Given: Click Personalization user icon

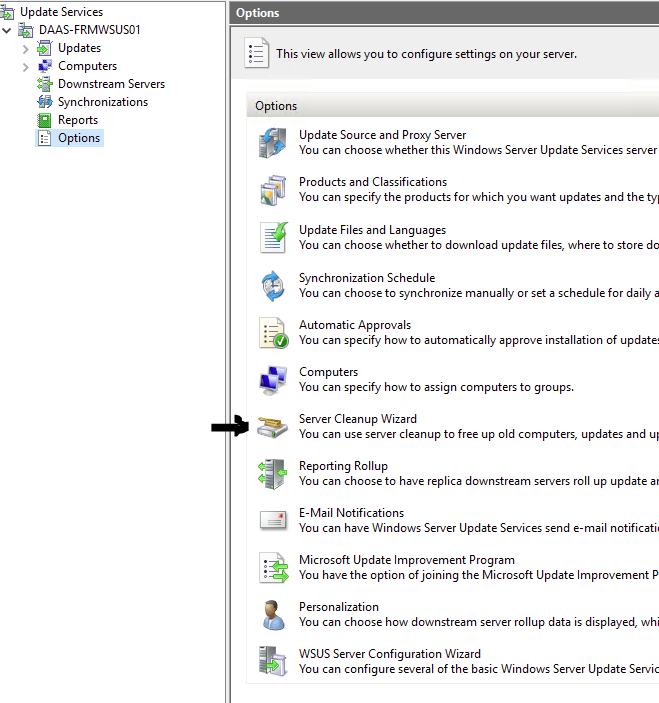Looking at the screenshot, I should [273, 615].
